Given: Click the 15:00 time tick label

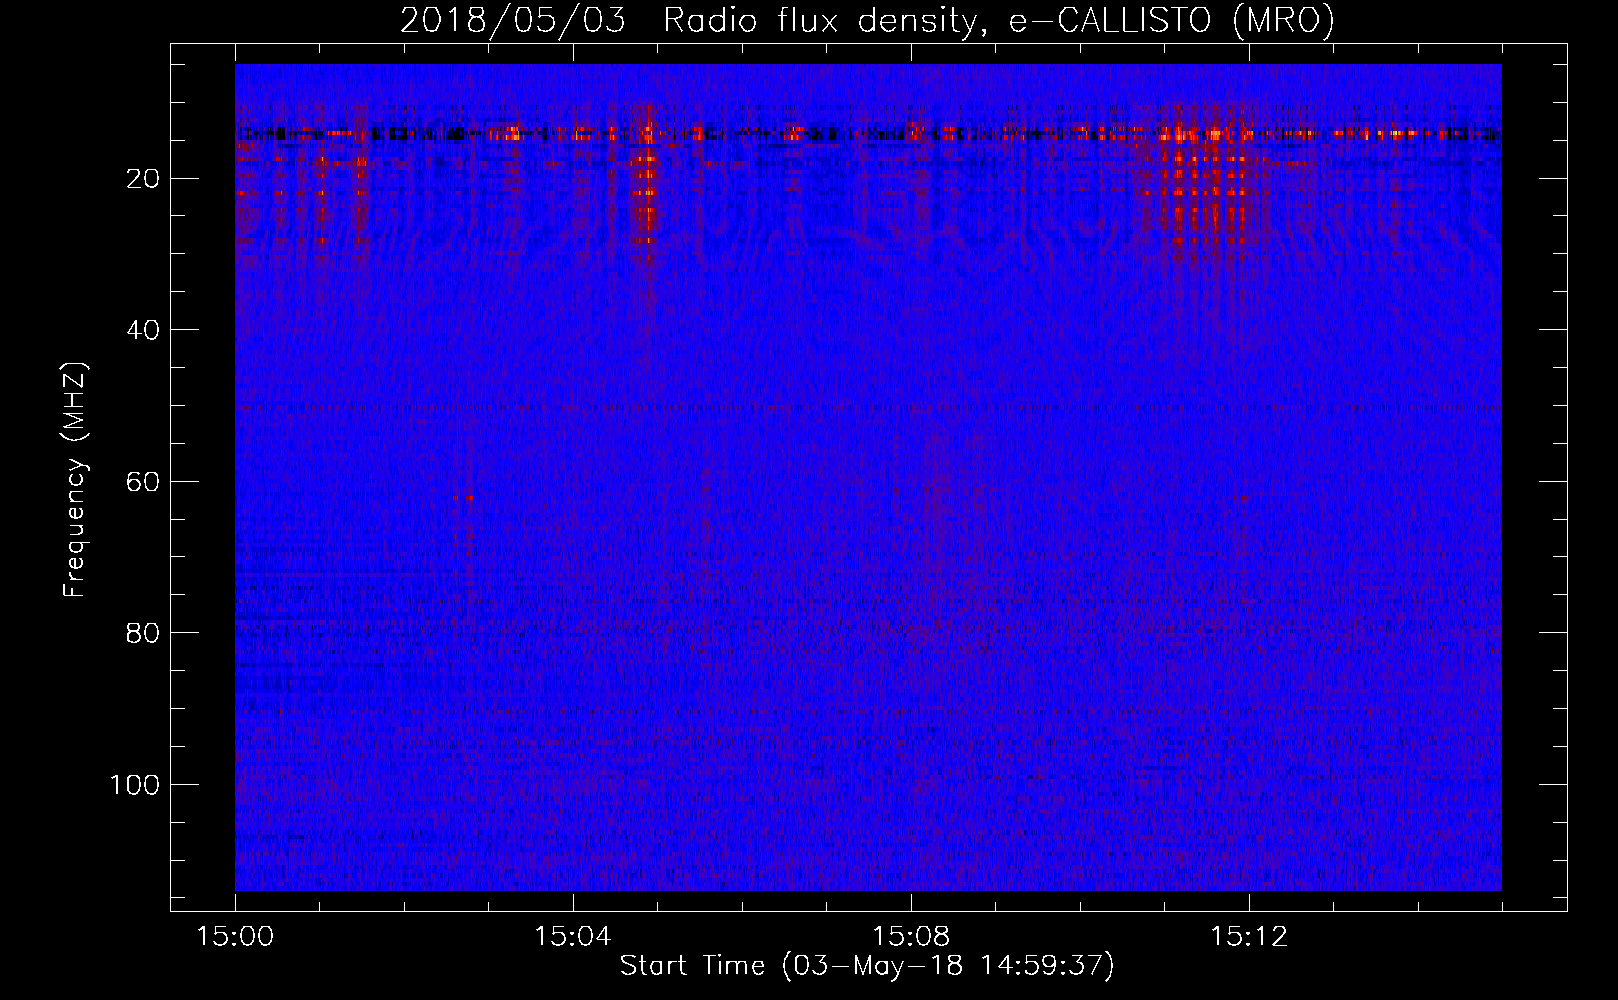Looking at the screenshot, I should coord(235,937).
